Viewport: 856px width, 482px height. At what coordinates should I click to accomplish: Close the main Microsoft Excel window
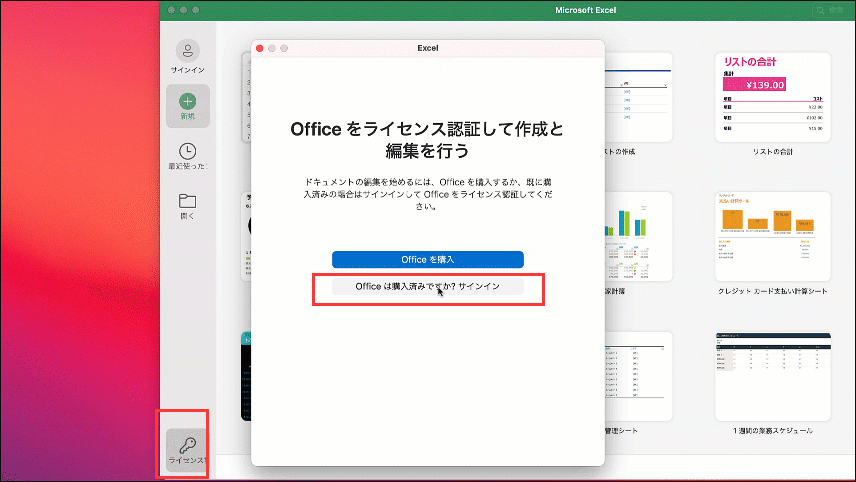[170, 9]
